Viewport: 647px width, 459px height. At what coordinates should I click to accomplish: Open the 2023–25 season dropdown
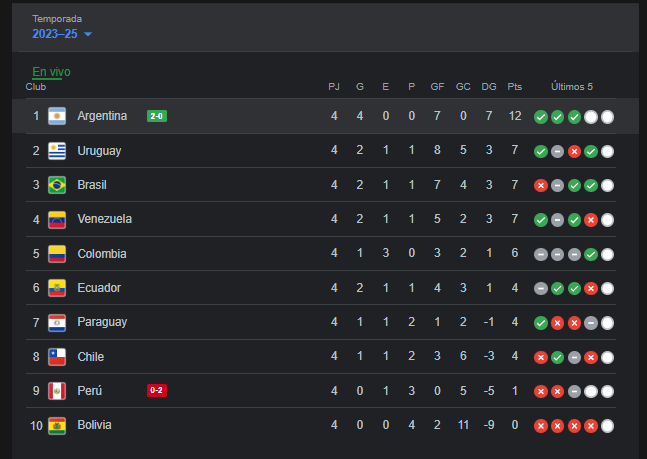(x=62, y=34)
